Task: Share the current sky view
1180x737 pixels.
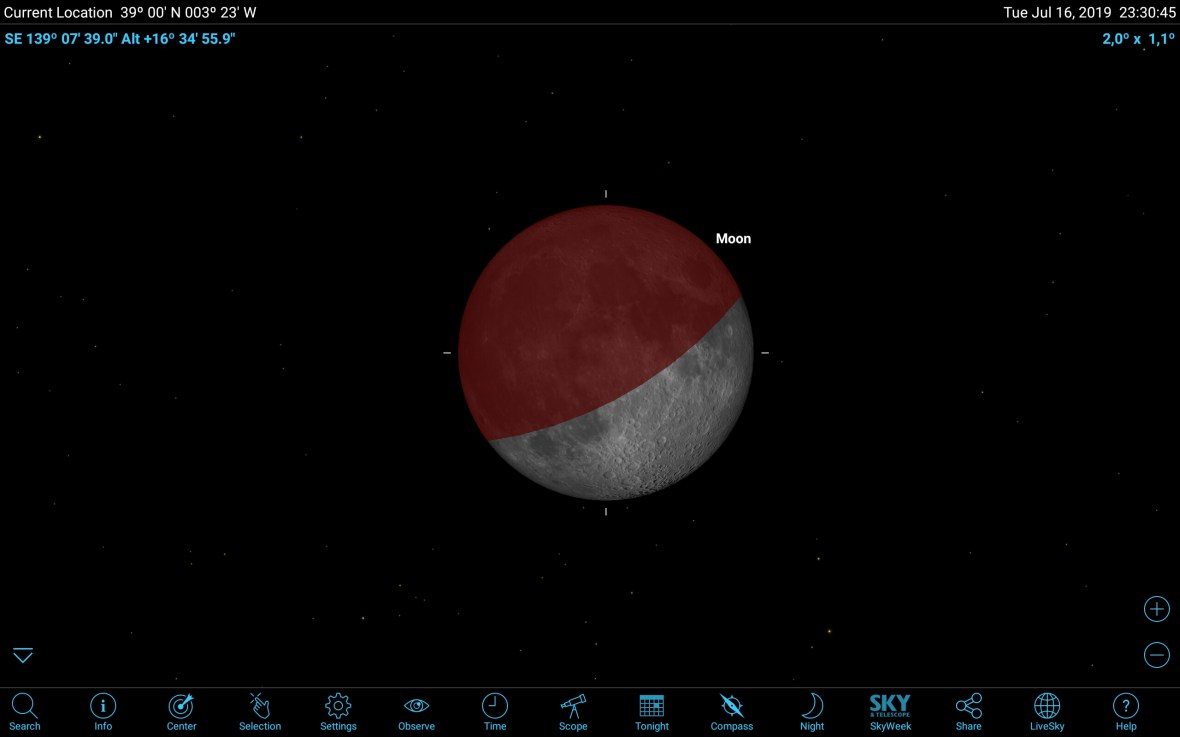Action: tap(968, 711)
